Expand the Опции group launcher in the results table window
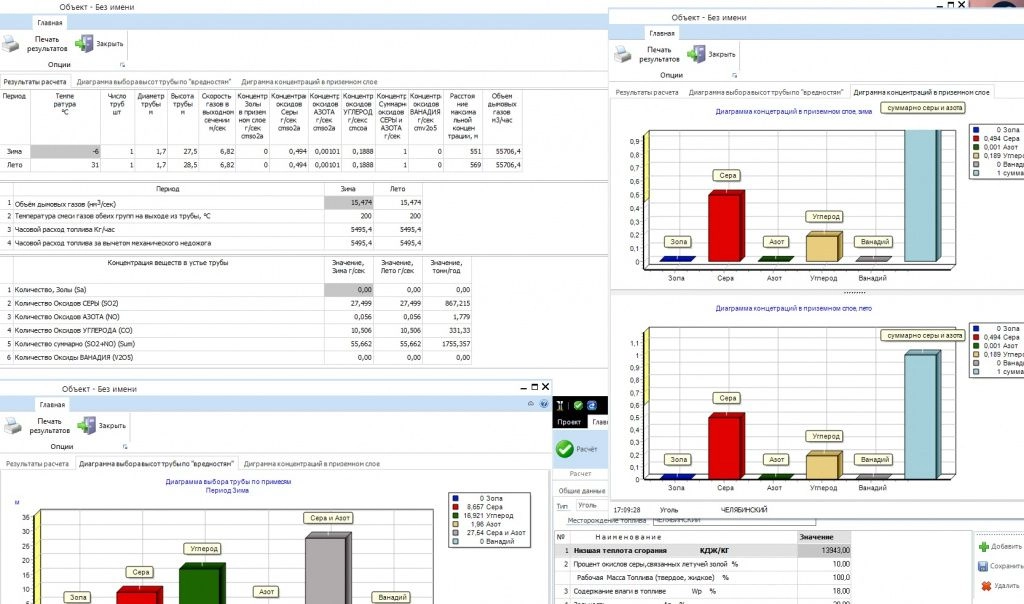Viewport: 1024px width, 604px height. tap(122, 65)
